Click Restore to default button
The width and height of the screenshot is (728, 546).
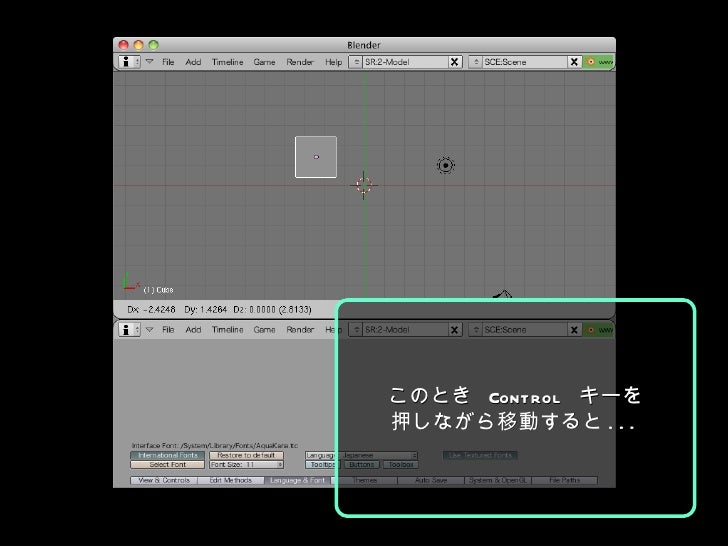click(x=246, y=455)
